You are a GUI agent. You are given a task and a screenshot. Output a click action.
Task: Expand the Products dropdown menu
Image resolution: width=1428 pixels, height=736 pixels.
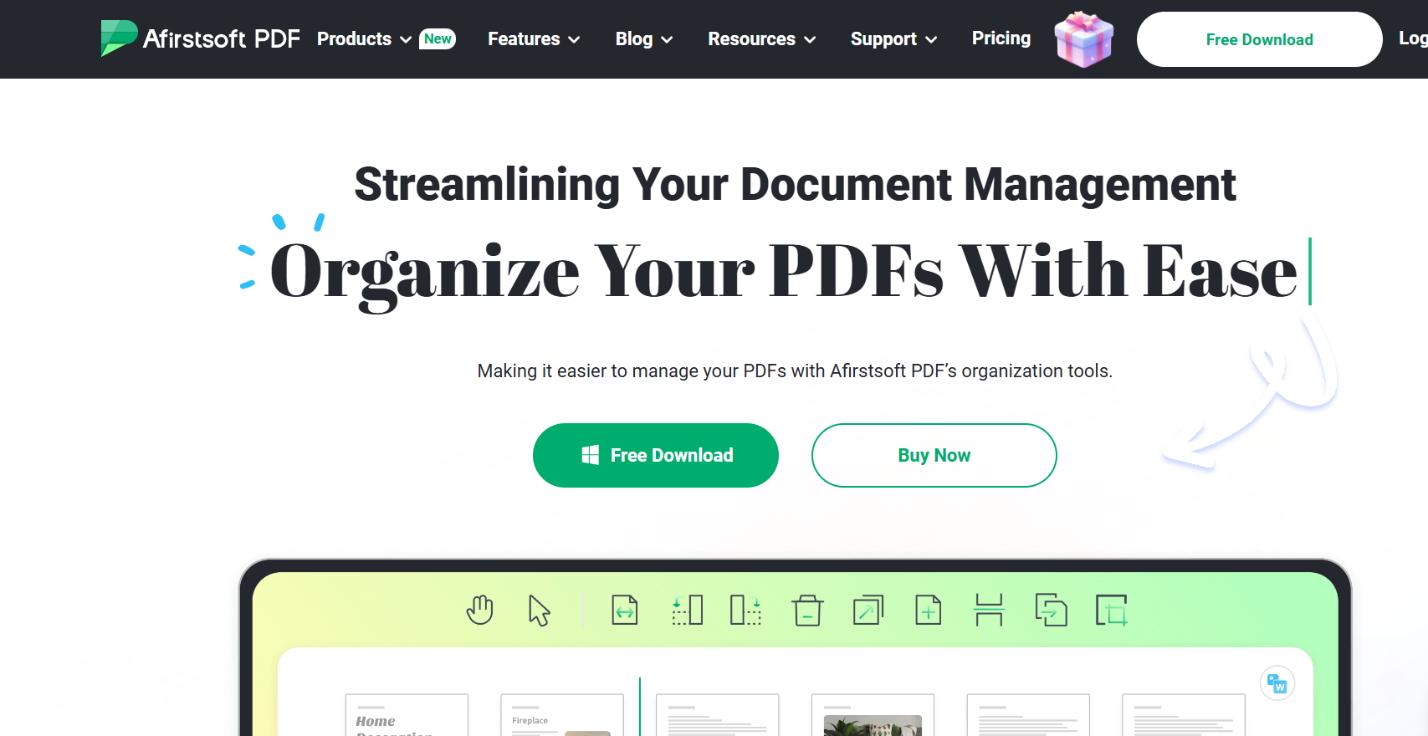click(364, 39)
